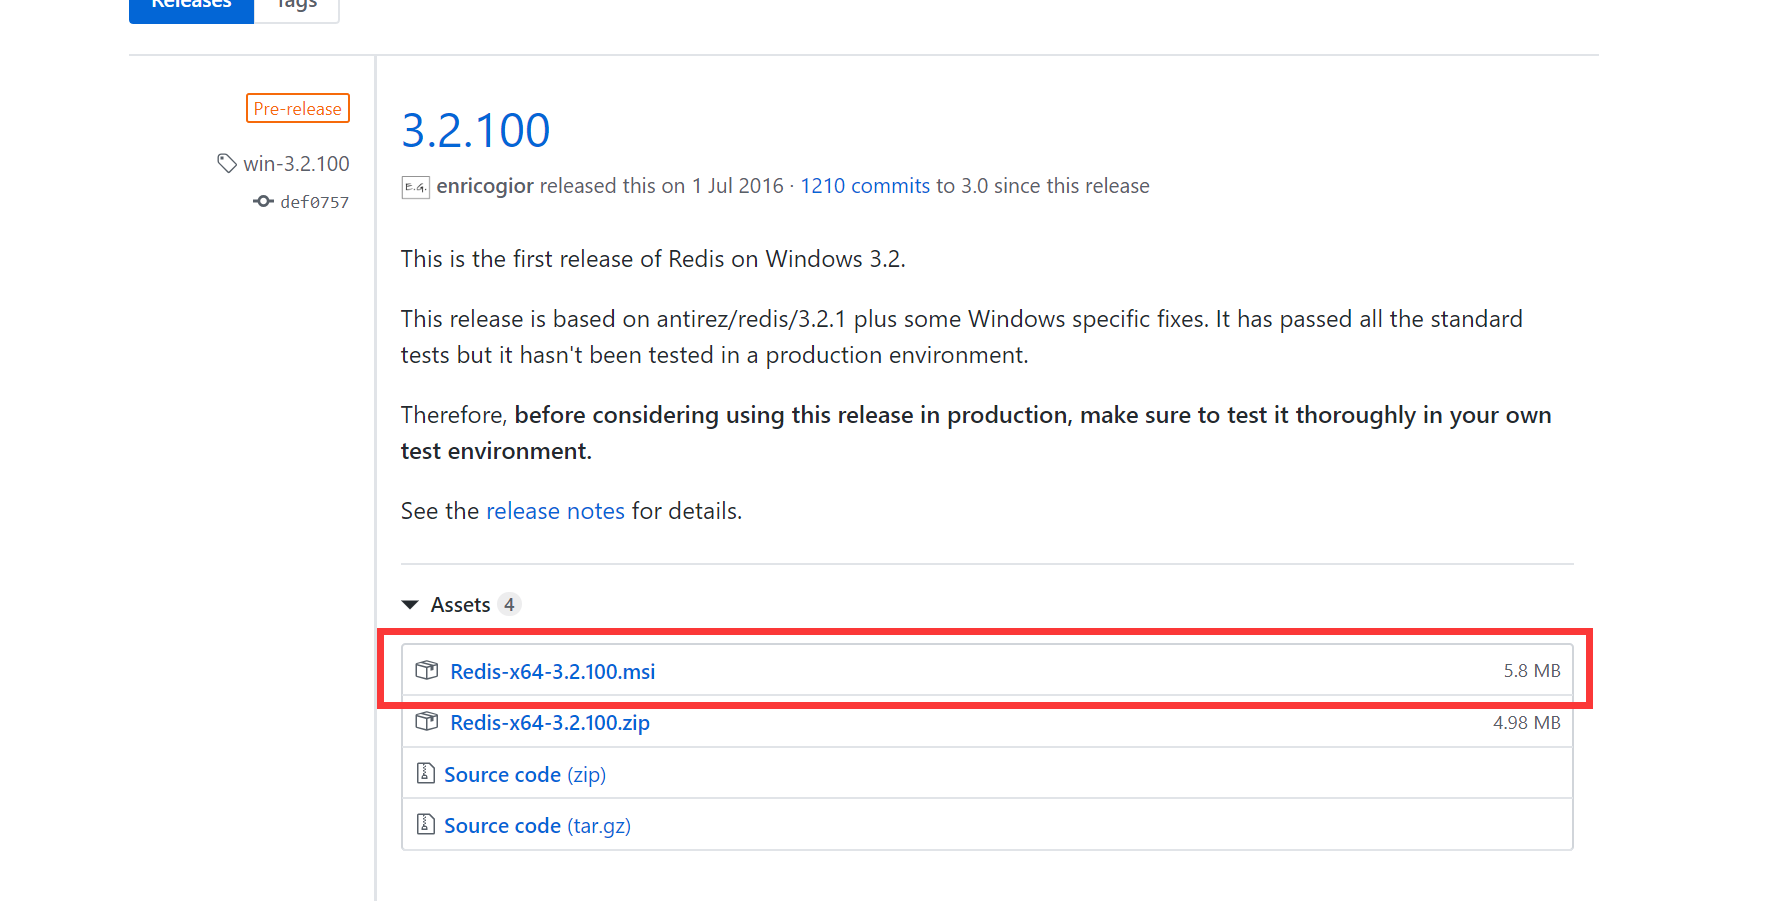The image size is (1777, 901).
Task: Click the Assets count badge showing 4
Action: pyautogui.click(x=510, y=604)
